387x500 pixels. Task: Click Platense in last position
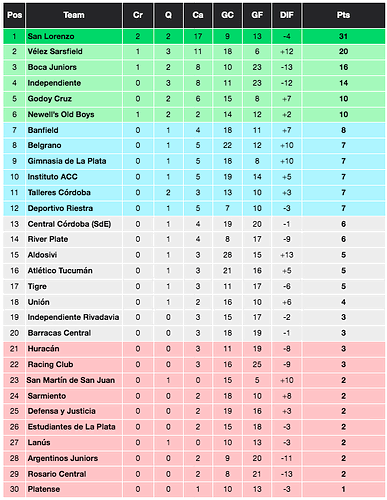click(x=44, y=489)
